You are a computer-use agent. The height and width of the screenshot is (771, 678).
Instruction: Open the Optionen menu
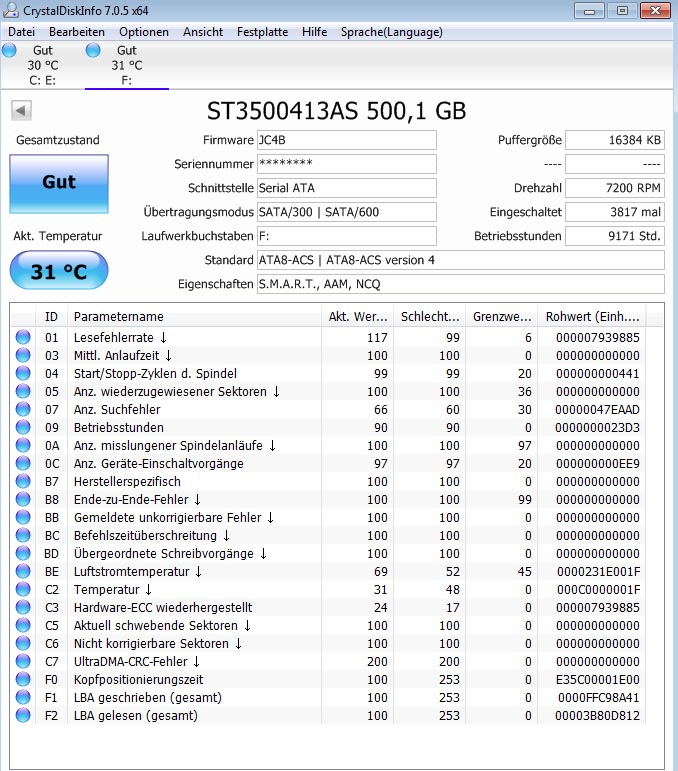point(144,32)
